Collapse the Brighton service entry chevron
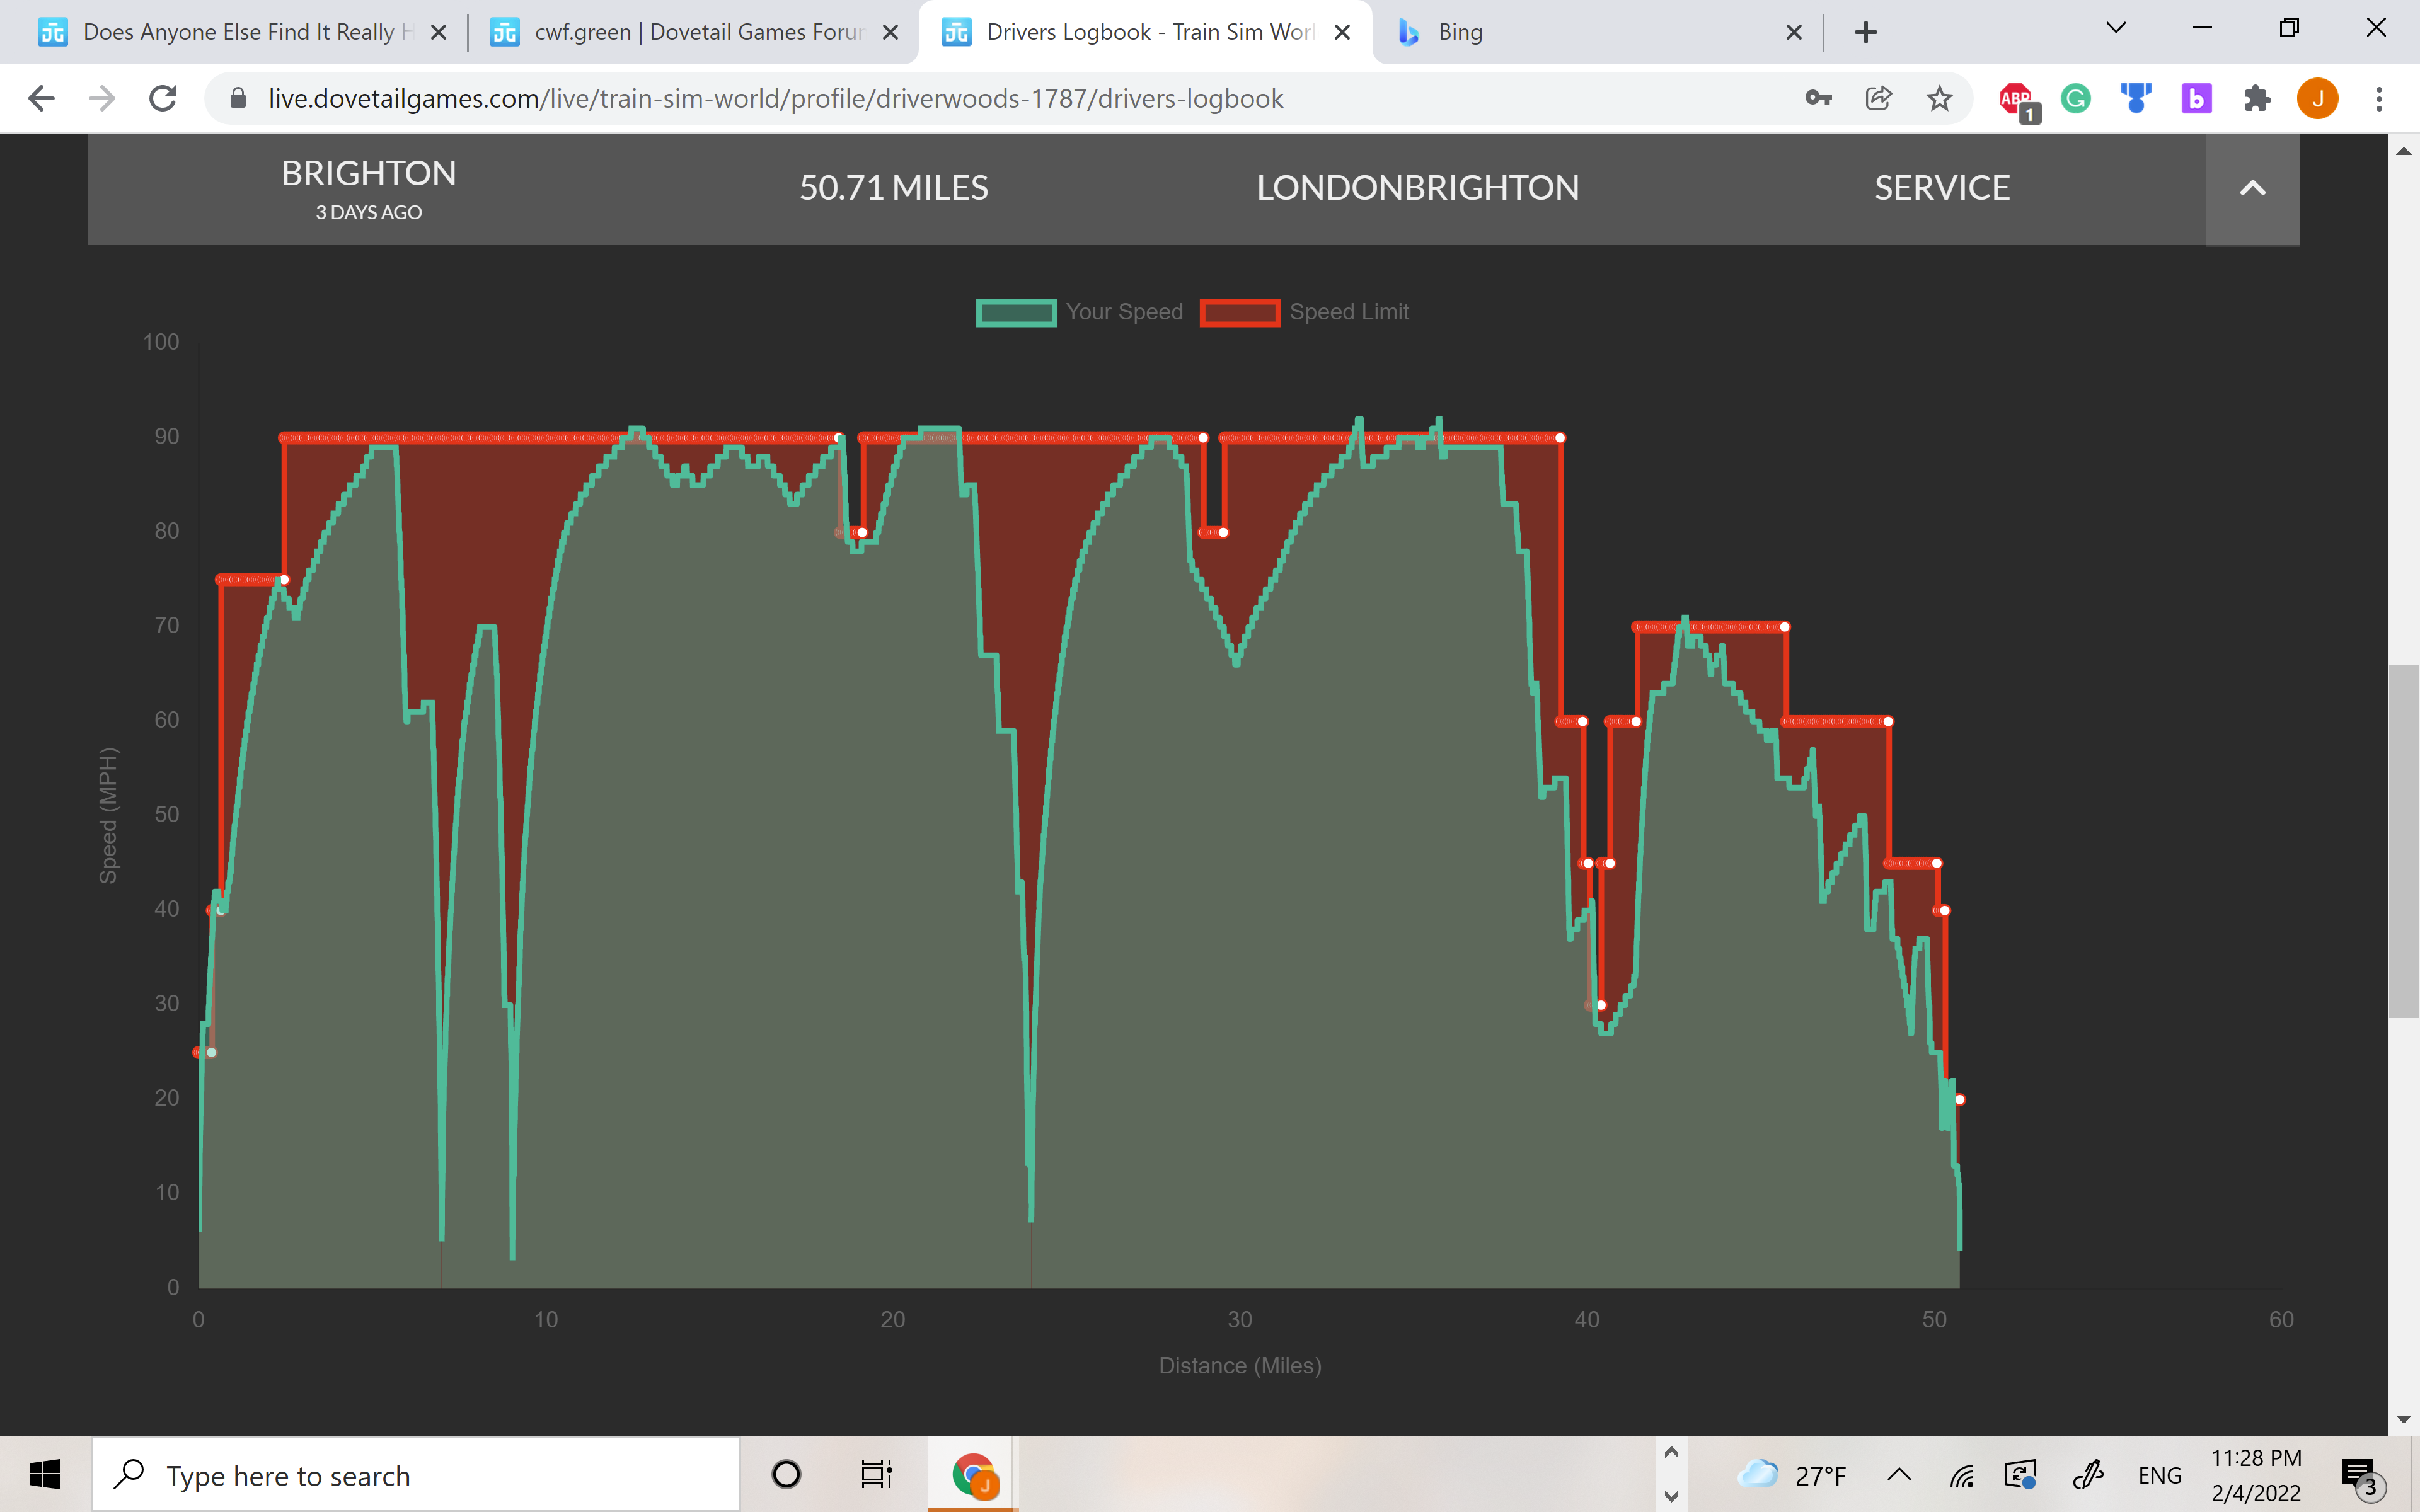This screenshot has width=2420, height=1512. 2252,188
